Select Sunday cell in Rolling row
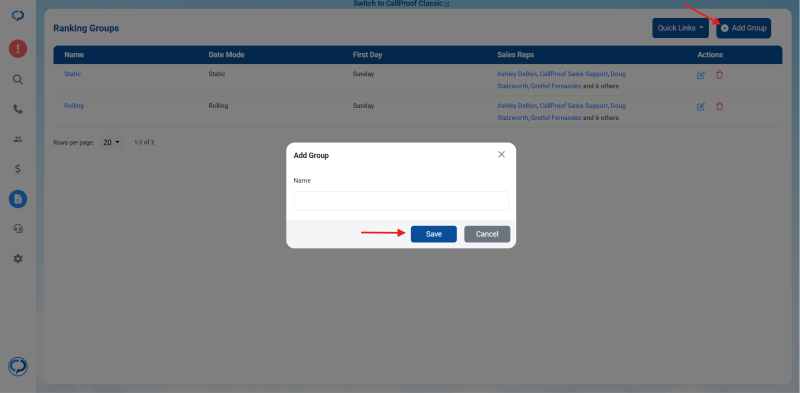Image resolution: width=800 pixels, height=393 pixels. [363, 106]
